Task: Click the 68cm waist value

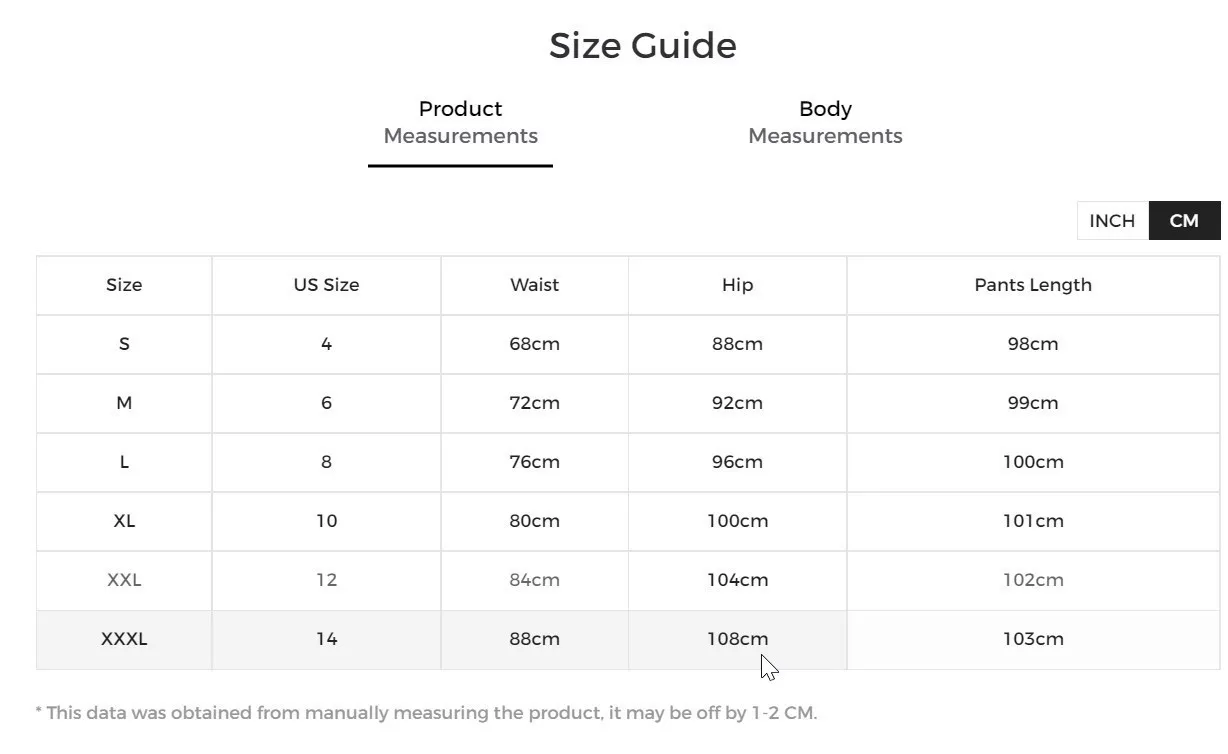Action: pos(534,344)
